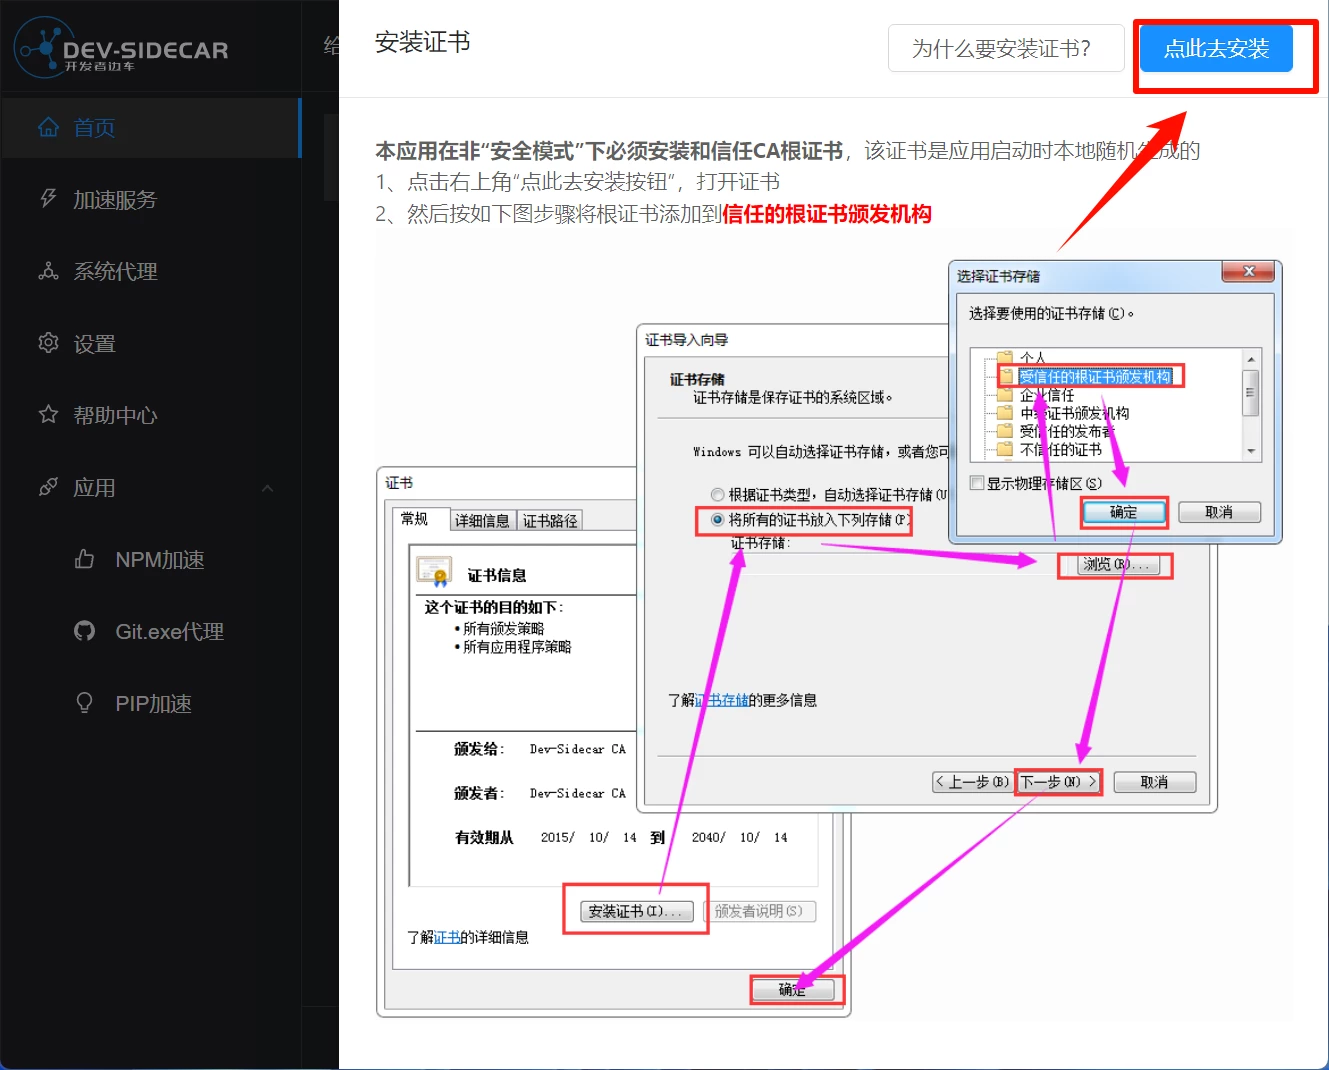Screen dimensions: 1329x1070
Task: Click the 为什么要安装证书? button
Action: [x=1005, y=49]
